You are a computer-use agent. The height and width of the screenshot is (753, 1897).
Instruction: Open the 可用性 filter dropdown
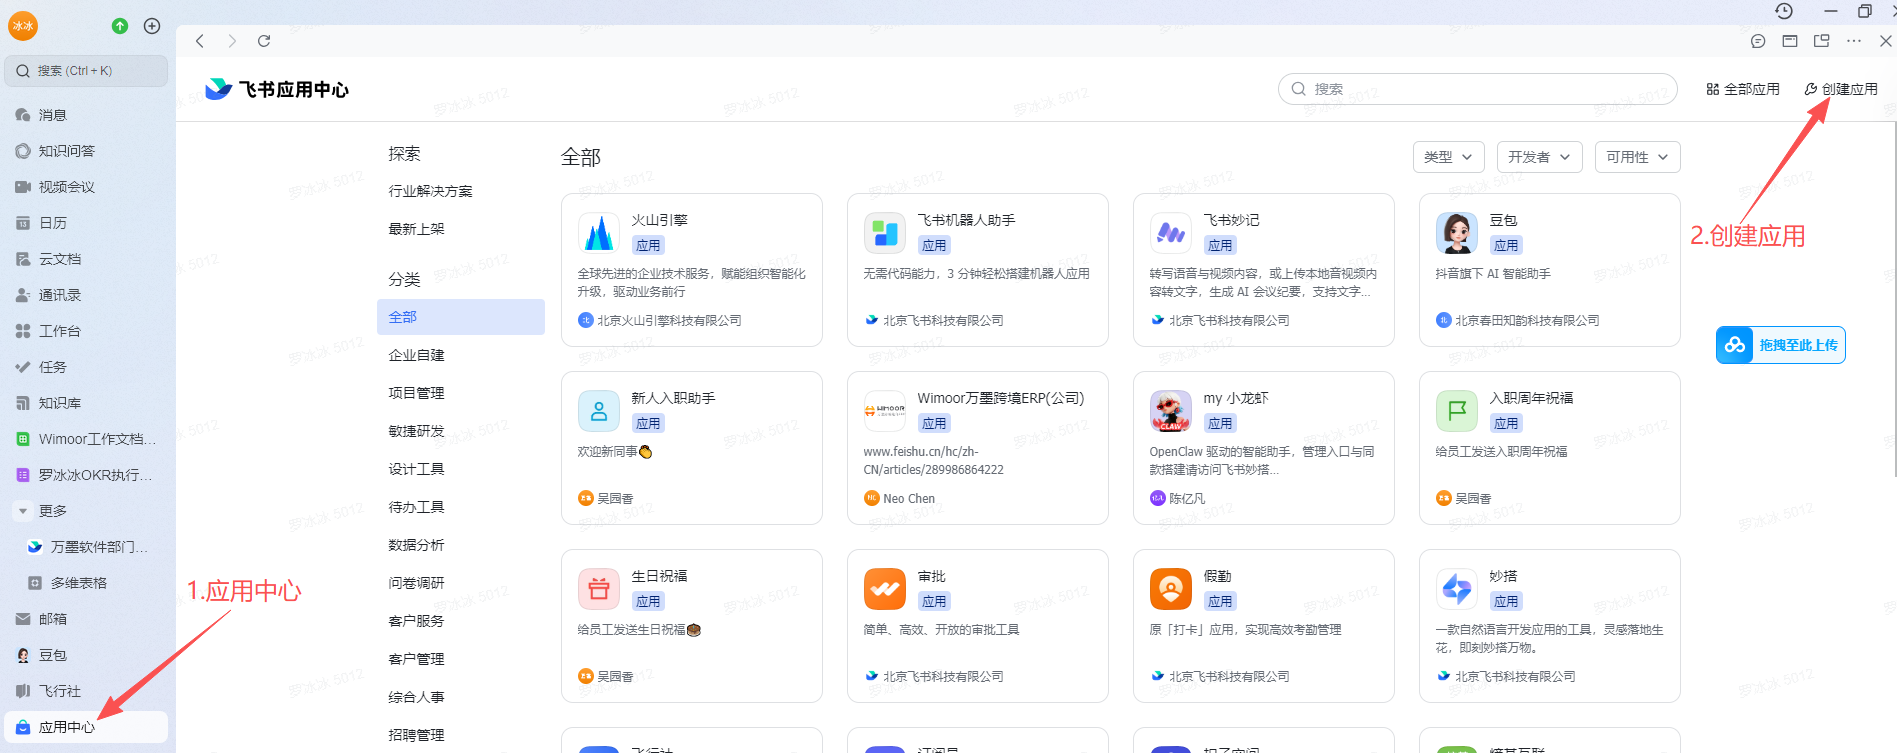(1637, 157)
